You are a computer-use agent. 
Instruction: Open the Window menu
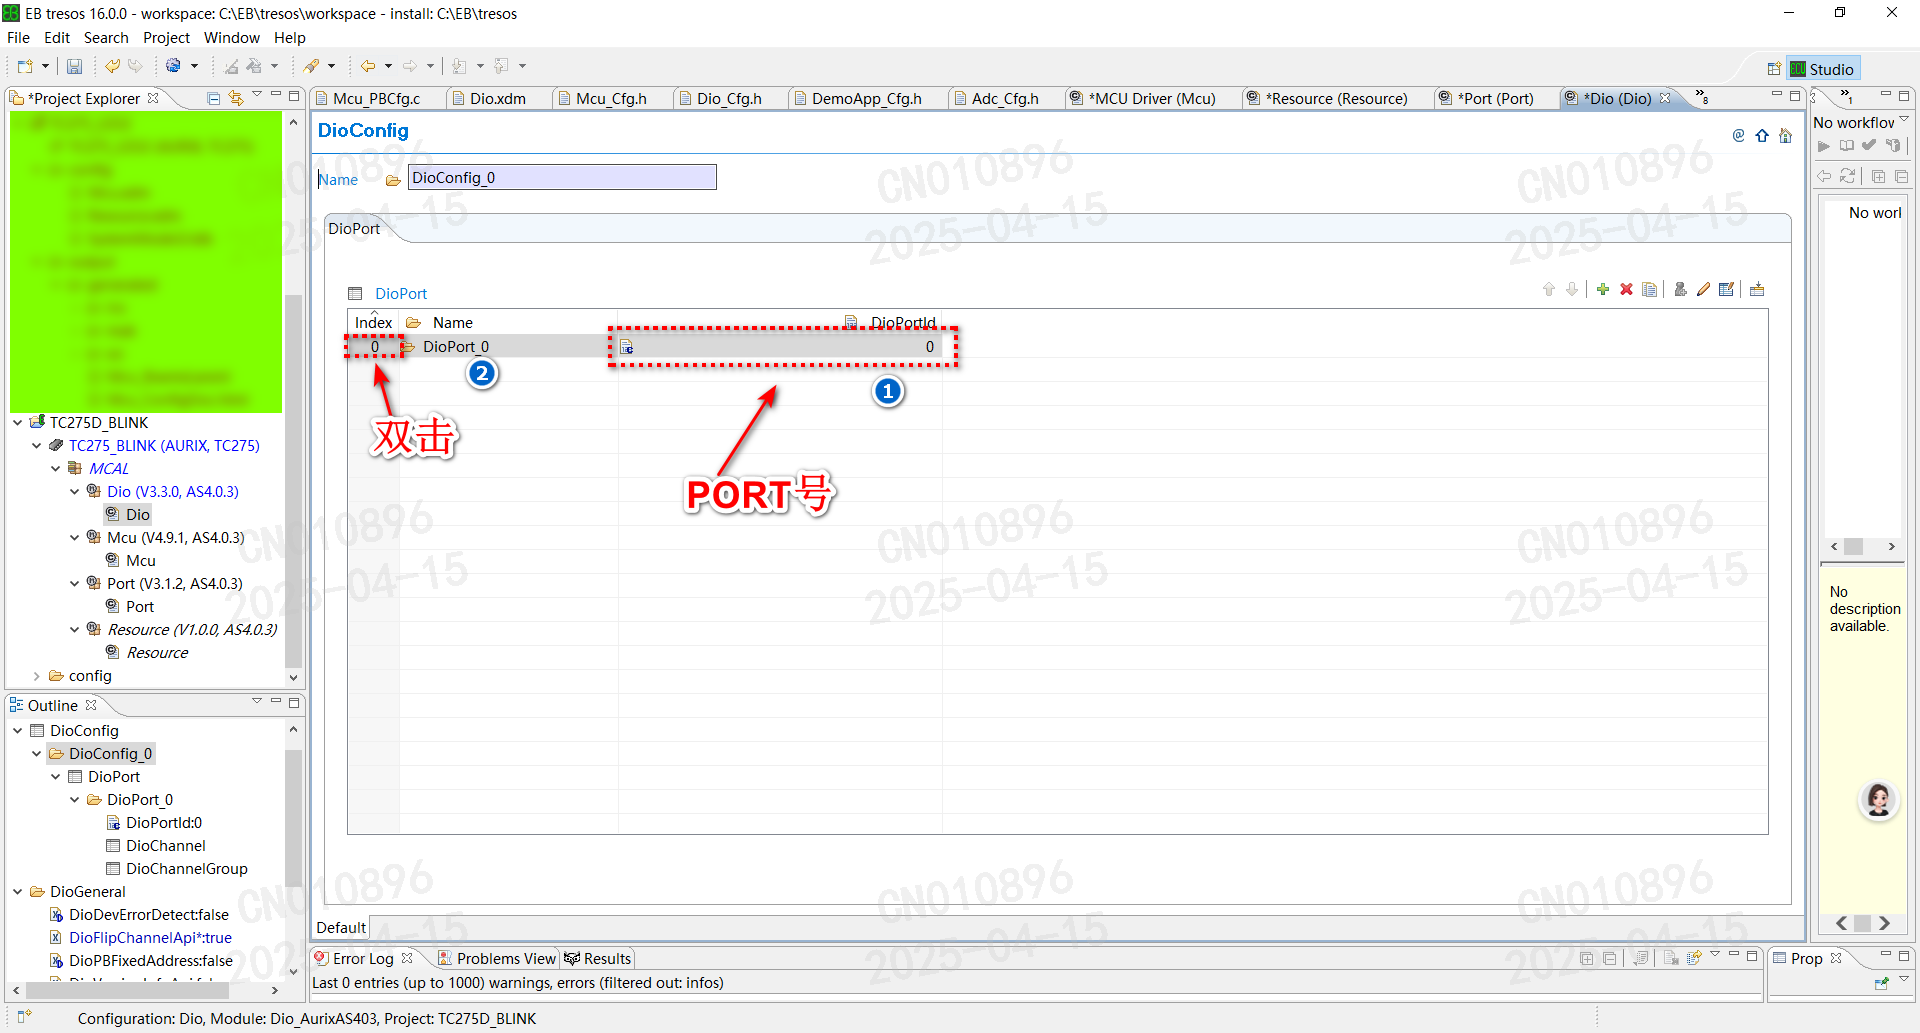pyautogui.click(x=232, y=38)
